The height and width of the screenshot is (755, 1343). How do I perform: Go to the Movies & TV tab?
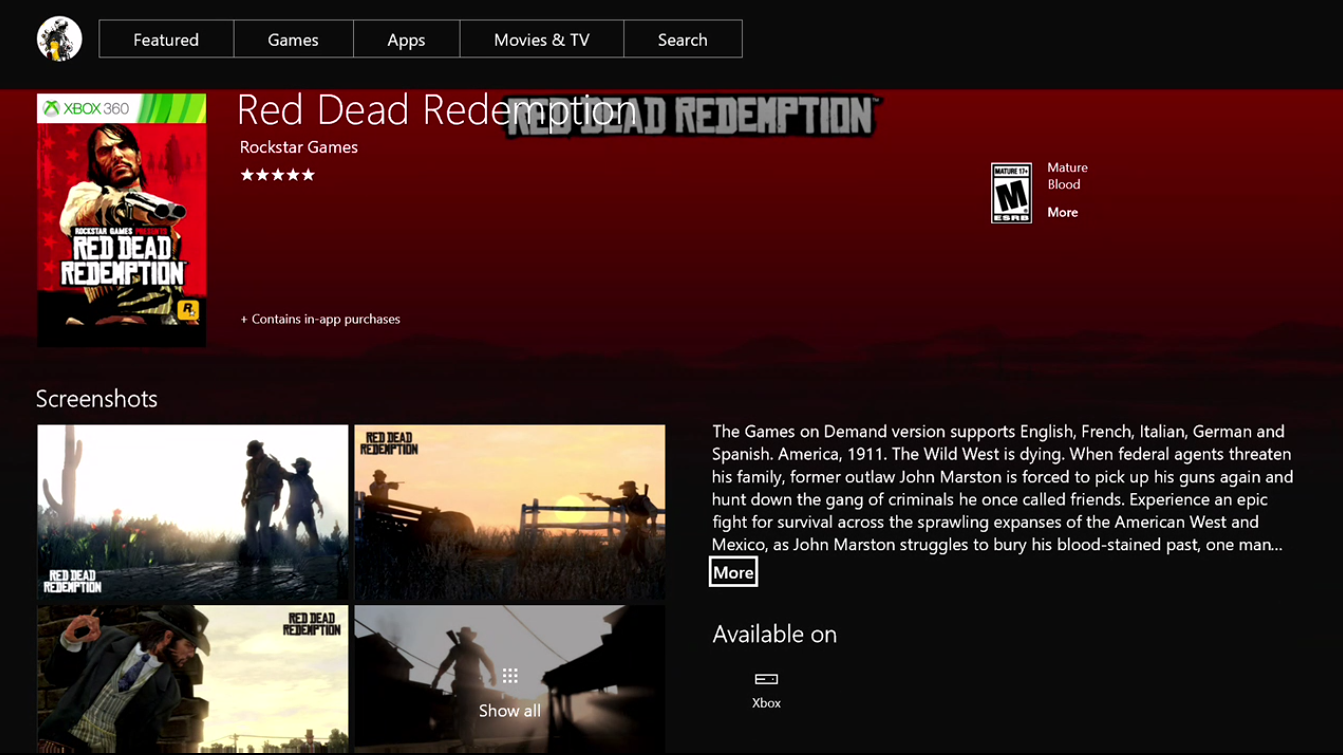(541, 40)
